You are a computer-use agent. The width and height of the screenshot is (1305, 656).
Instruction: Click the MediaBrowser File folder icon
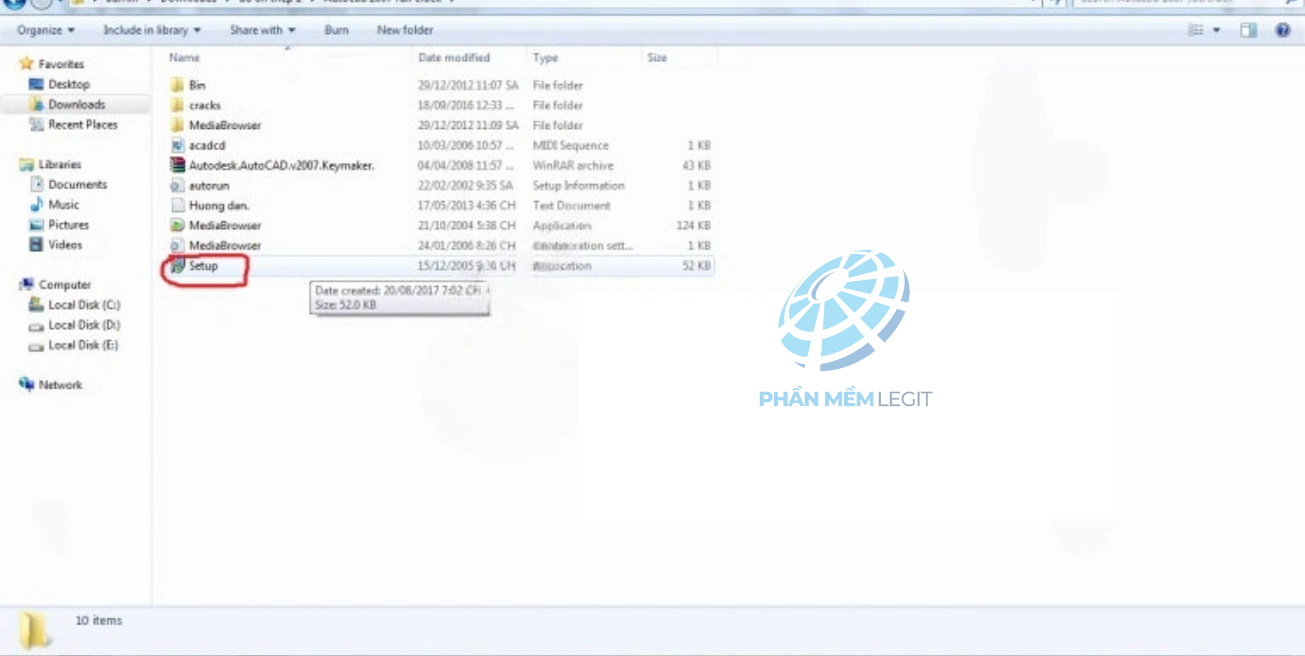coord(177,125)
